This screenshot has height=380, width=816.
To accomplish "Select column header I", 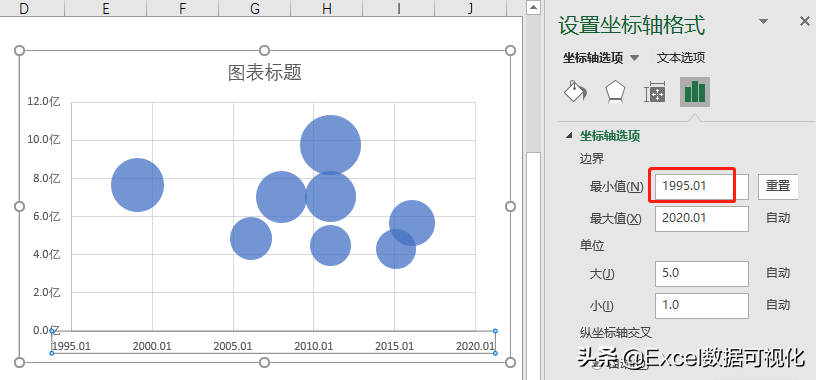I will tap(399, 7).
